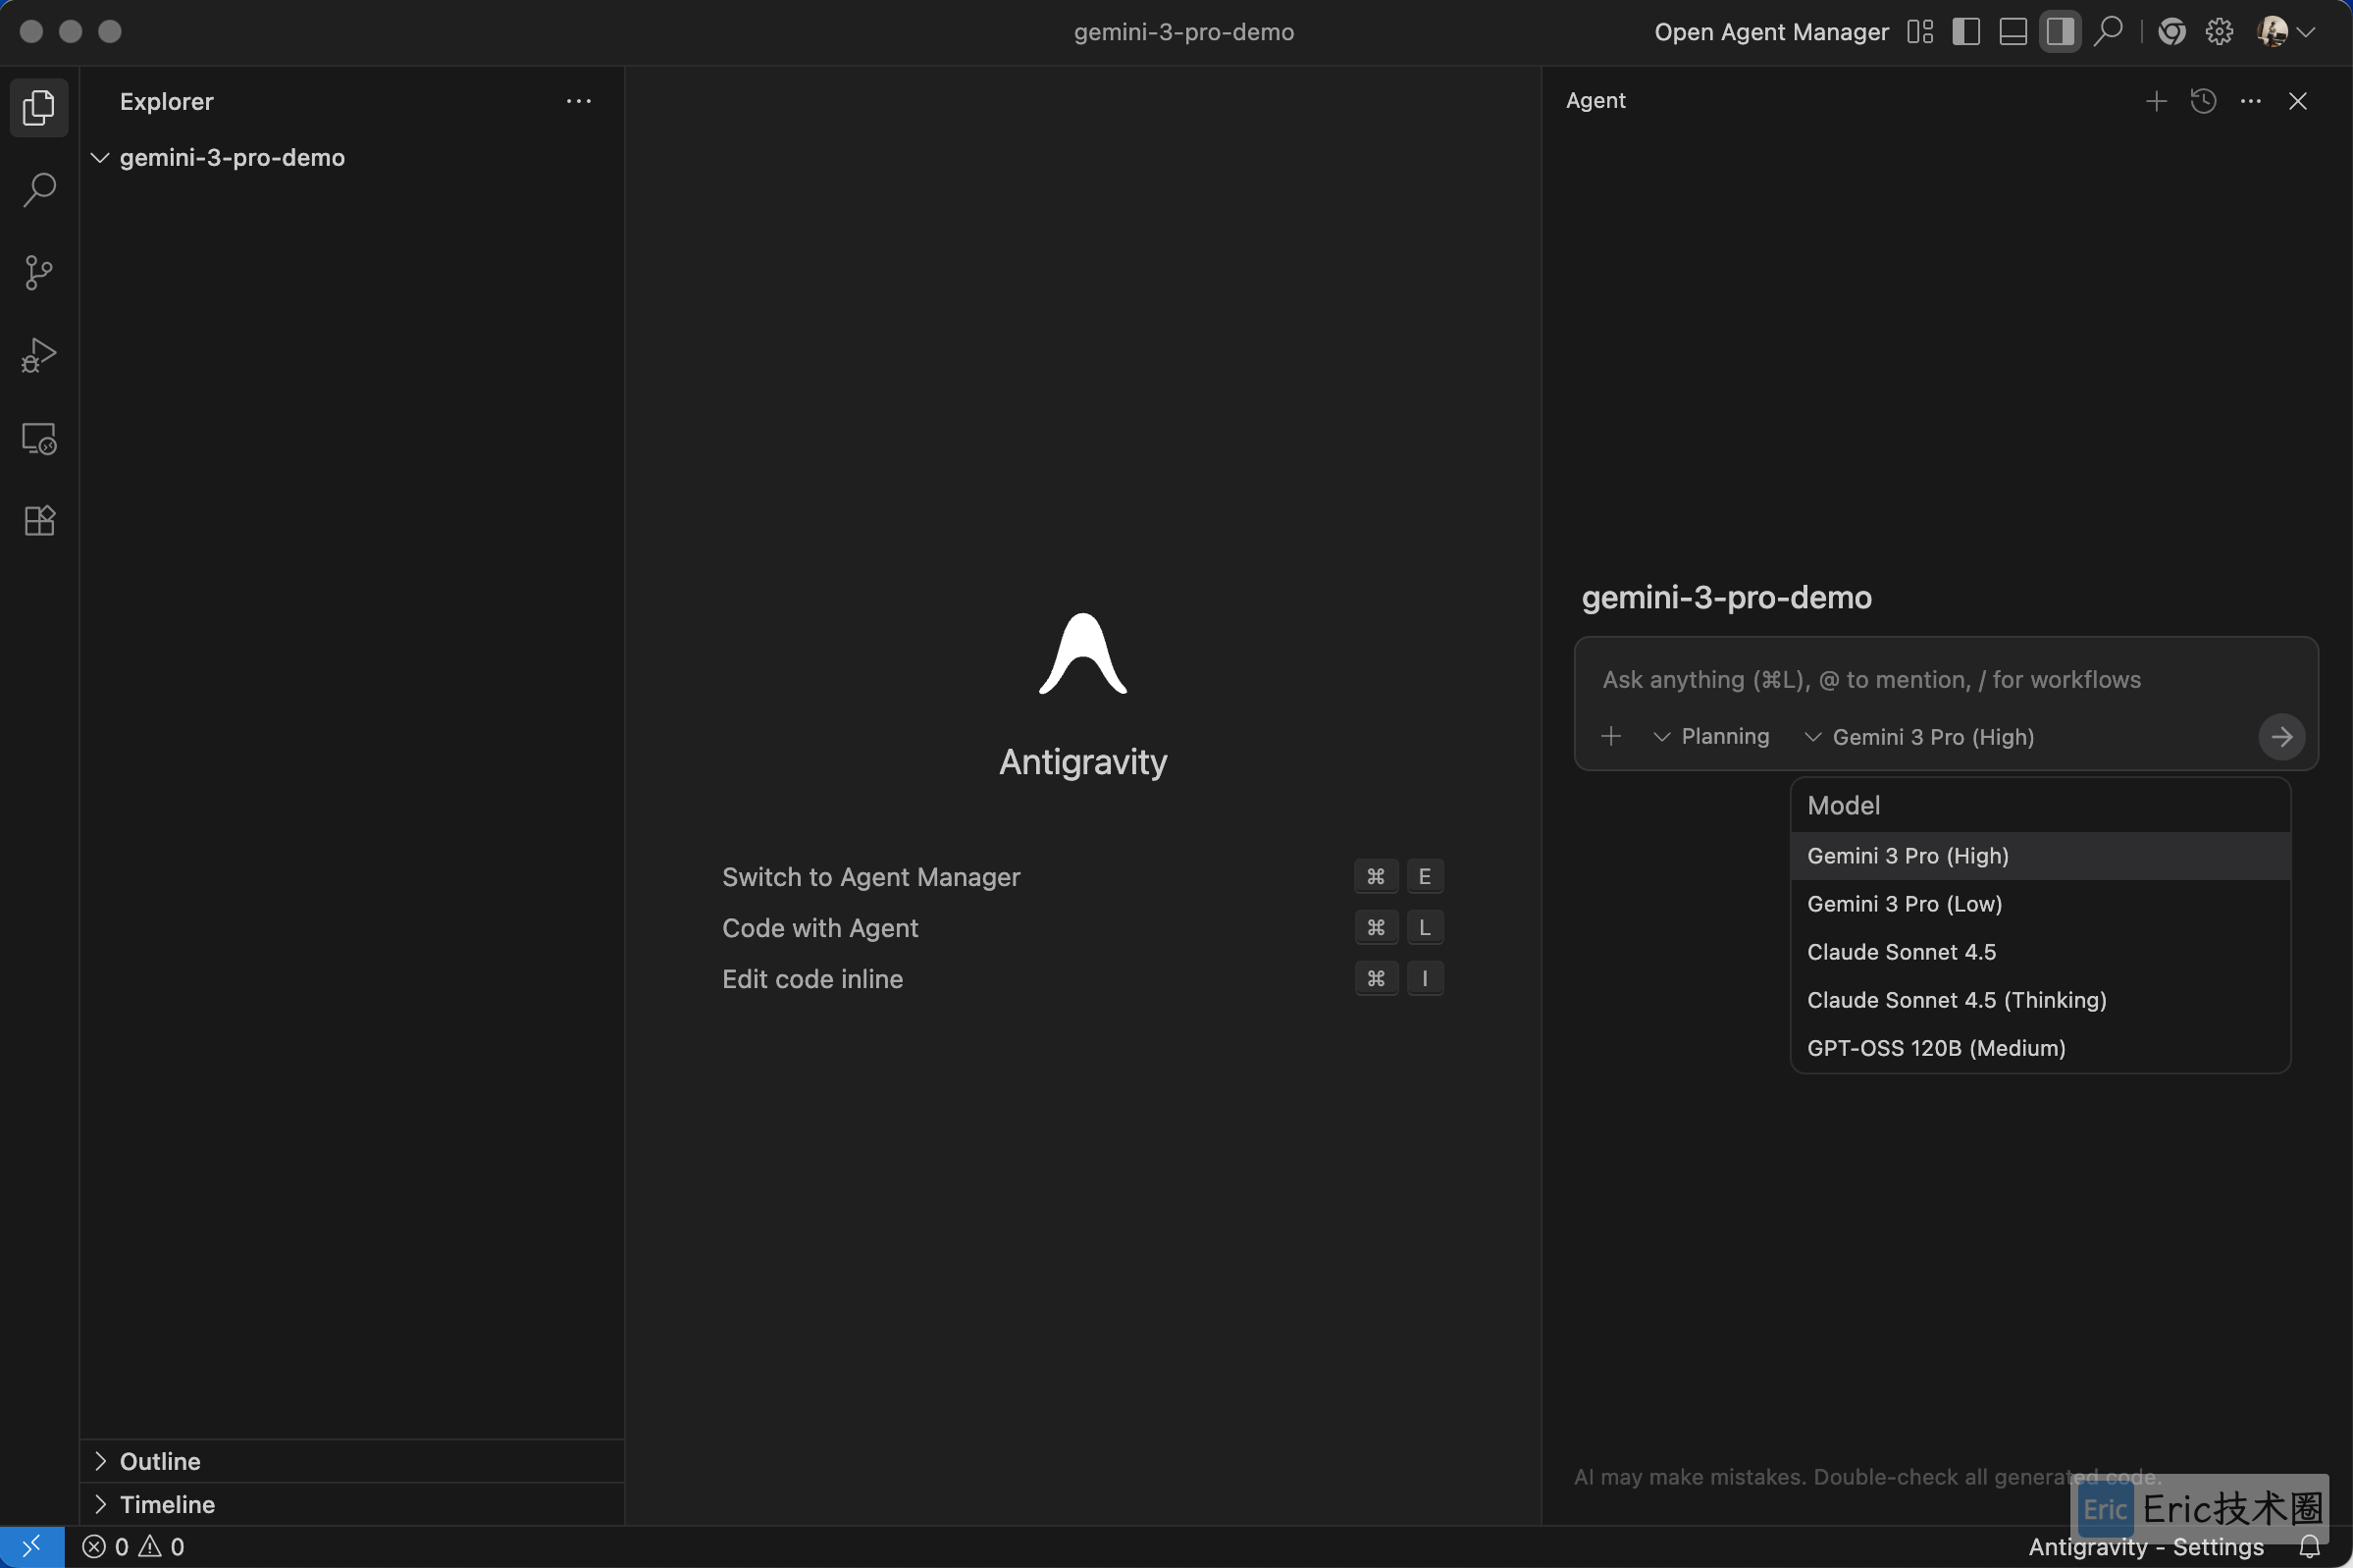
Task: Select Claude Sonnet 4.5 (Thinking) model
Action: point(1956,1000)
